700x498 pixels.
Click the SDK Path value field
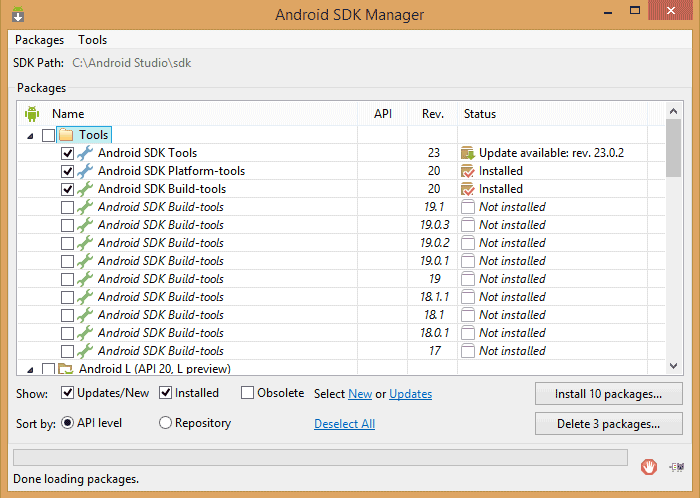click(132, 63)
